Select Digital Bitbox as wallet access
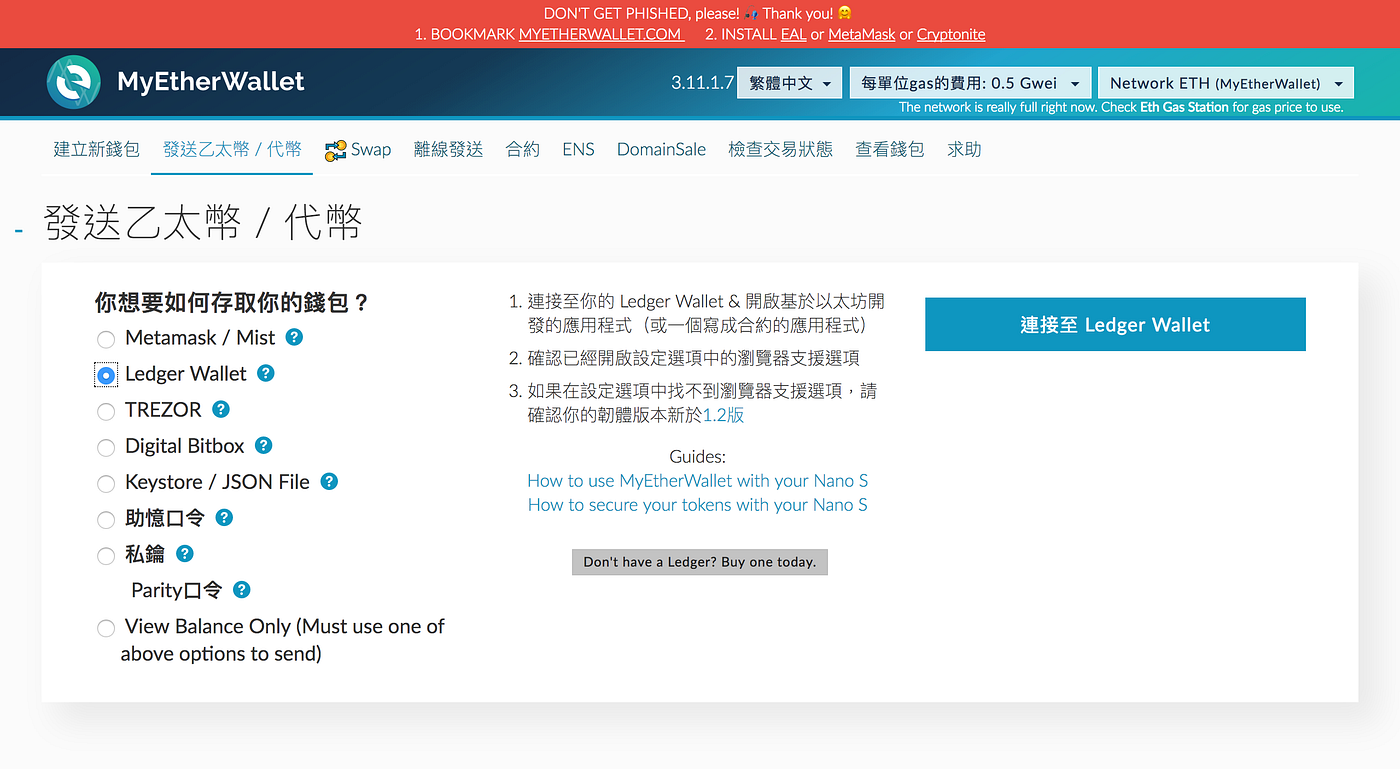This screenshot has height=769, width=1400. point(106,447)
